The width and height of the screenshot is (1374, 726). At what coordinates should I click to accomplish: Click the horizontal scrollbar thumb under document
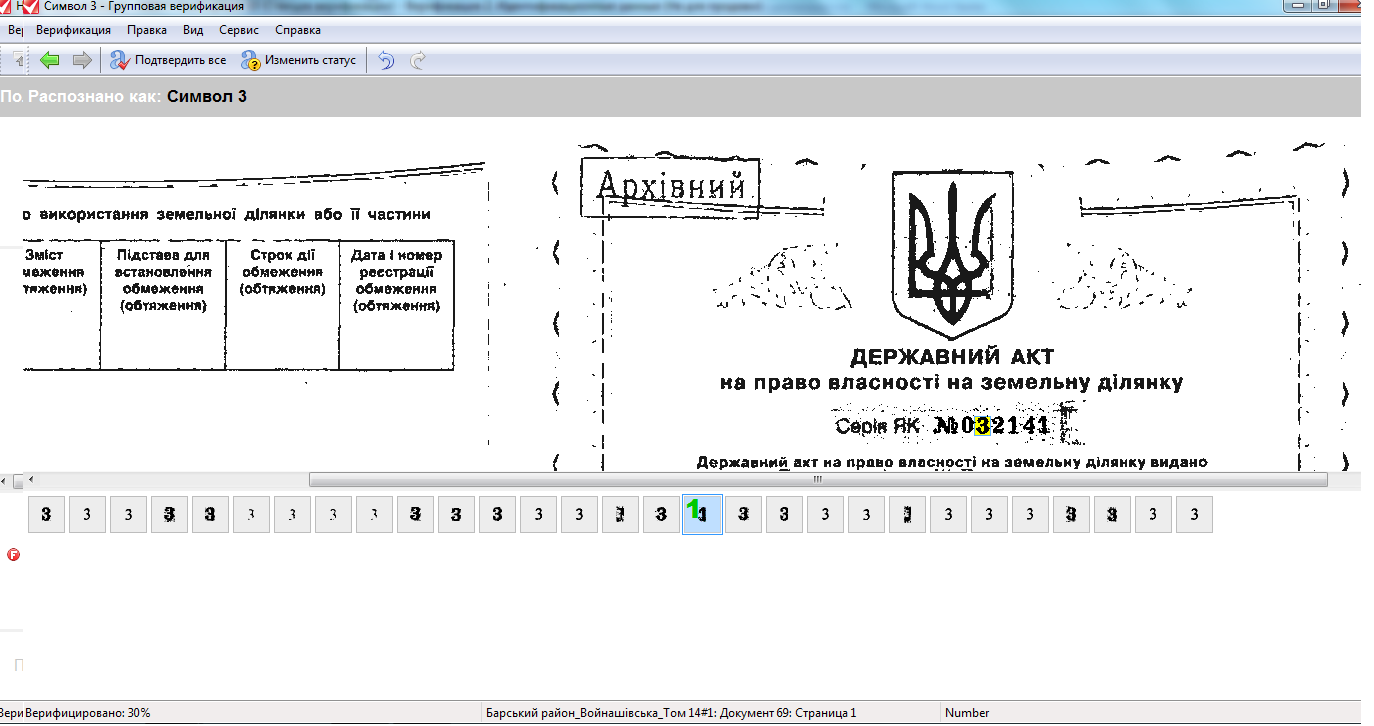(818, 480)
